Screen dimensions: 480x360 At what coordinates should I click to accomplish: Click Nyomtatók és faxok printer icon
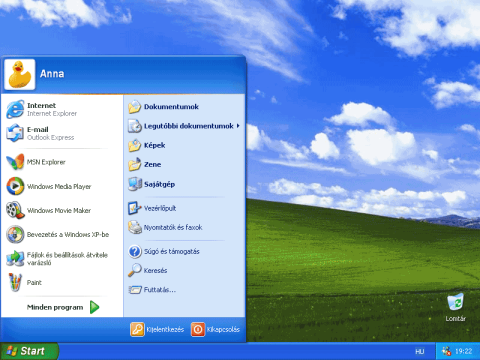click(x=135, y=227)
